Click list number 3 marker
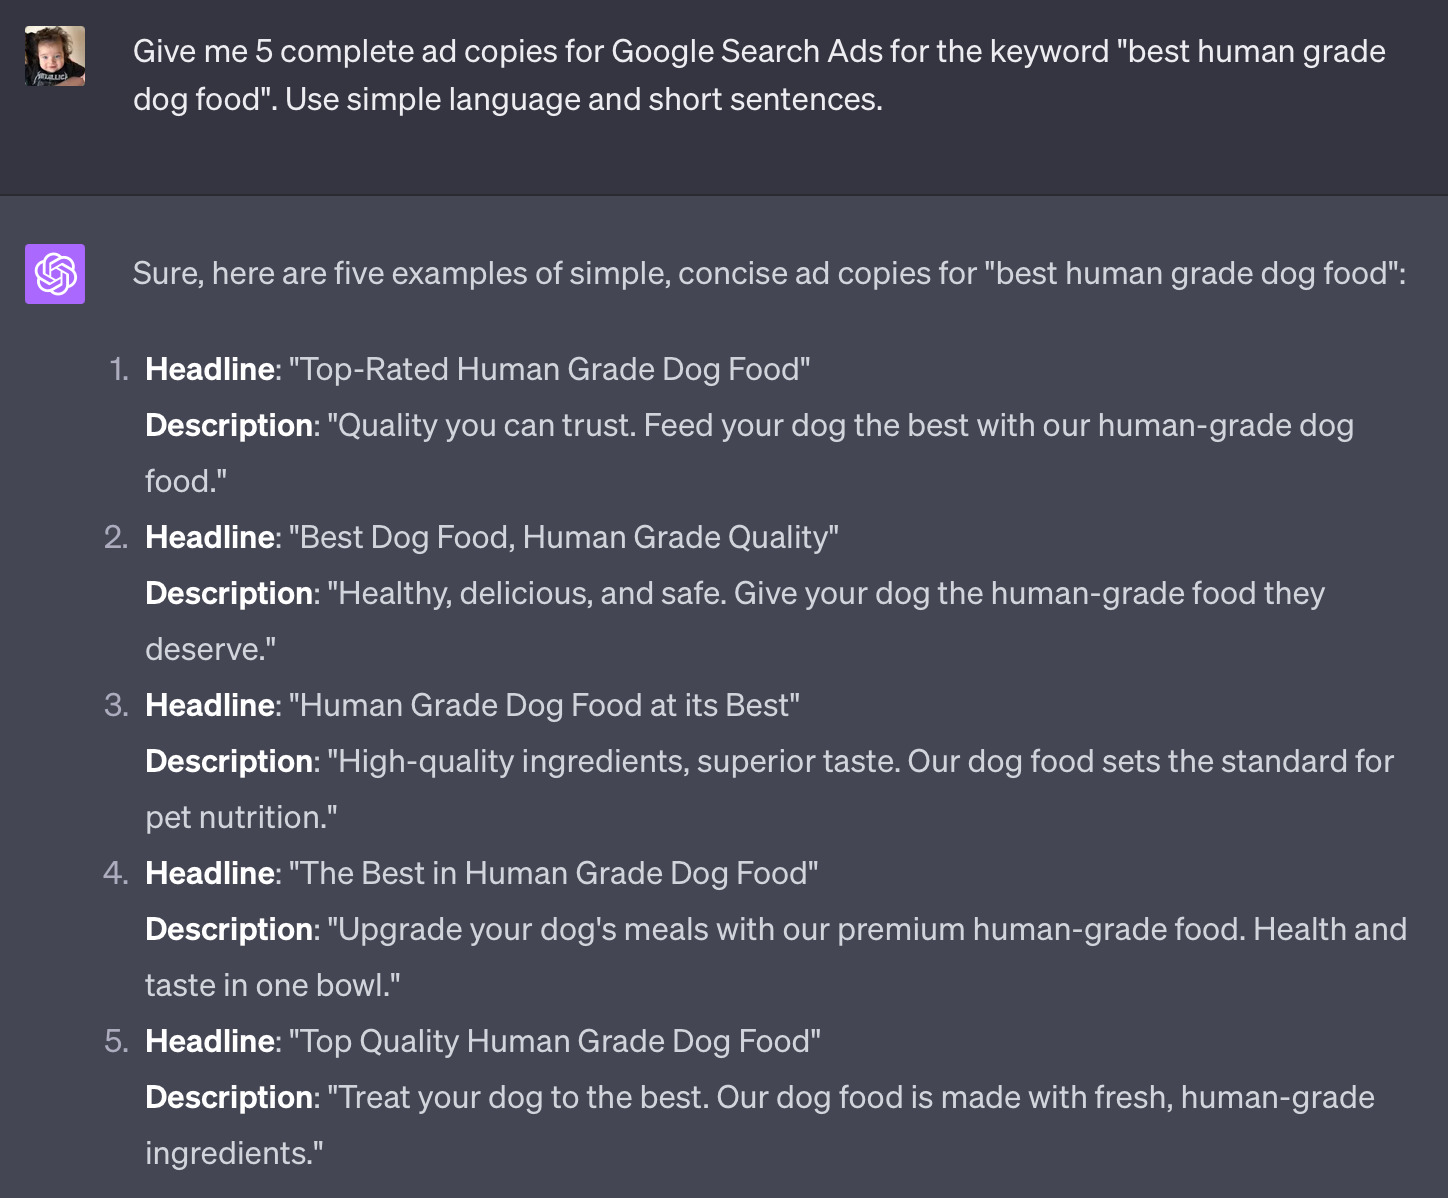The height and width of the screenshot is (1198, 1448). pyautogui.click(x=116, y=705)
